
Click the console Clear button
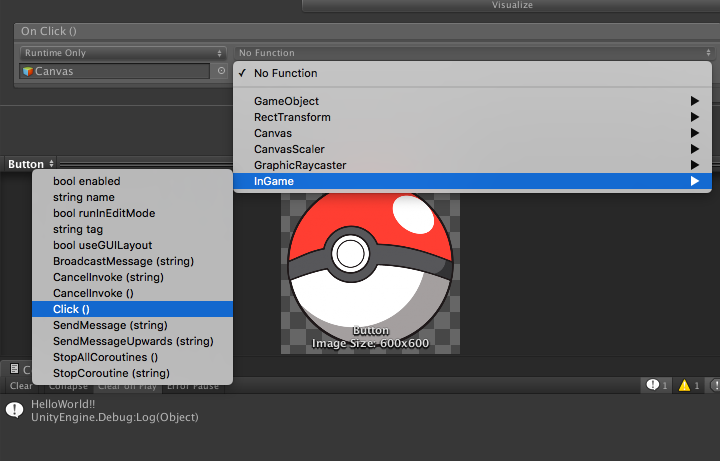coord(21,386)
